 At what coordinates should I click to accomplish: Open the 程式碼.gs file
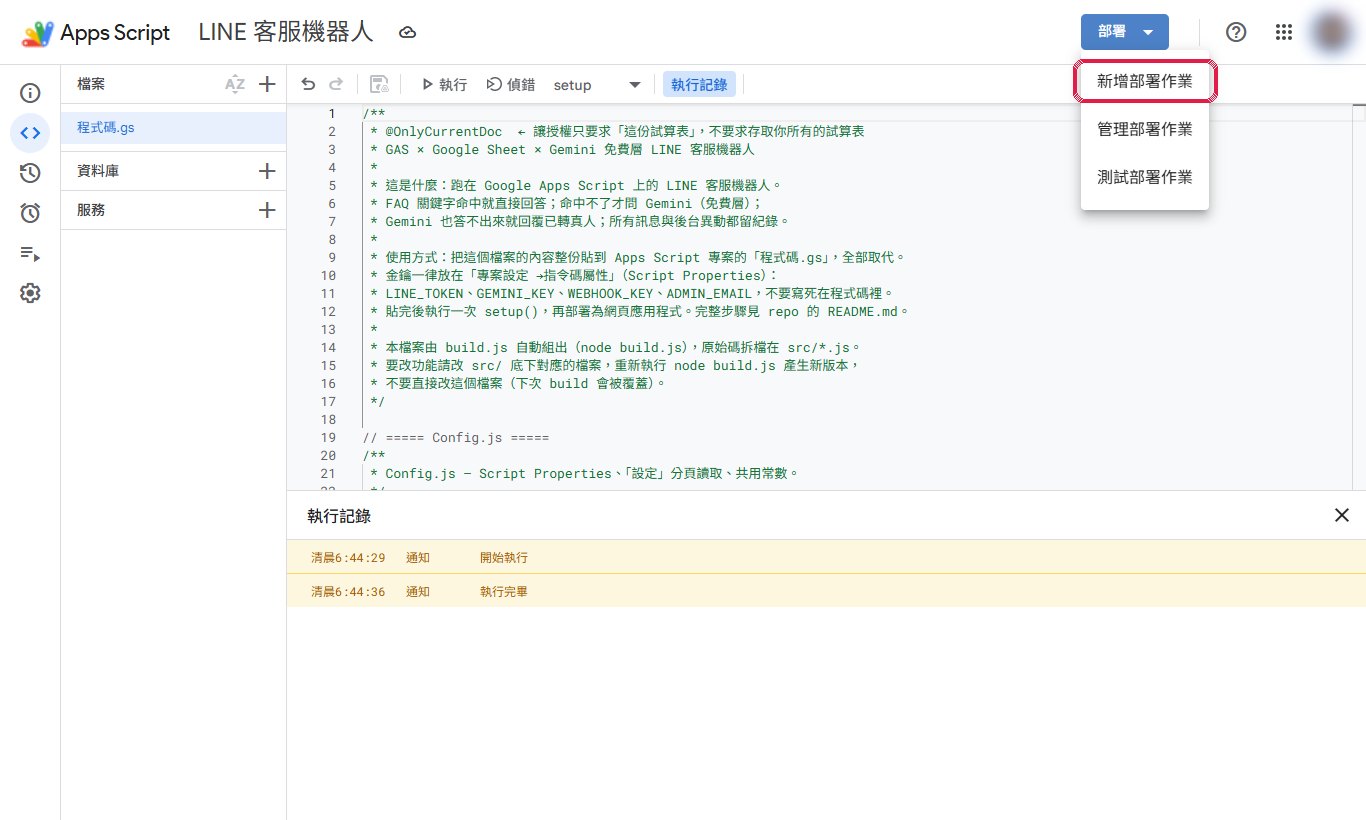pos(173,128)
